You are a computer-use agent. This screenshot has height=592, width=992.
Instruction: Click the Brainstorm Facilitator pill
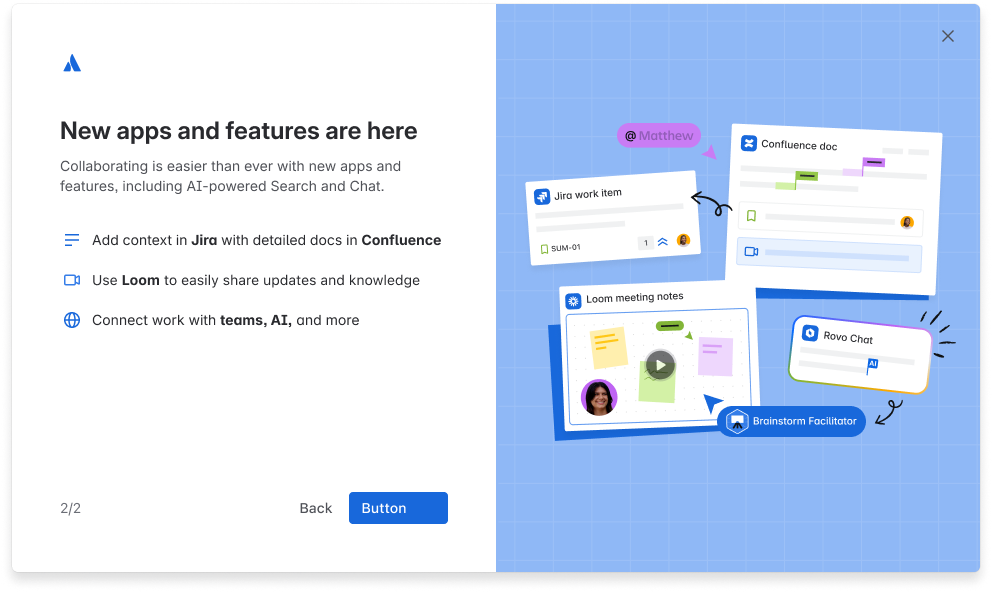point(791,421)
